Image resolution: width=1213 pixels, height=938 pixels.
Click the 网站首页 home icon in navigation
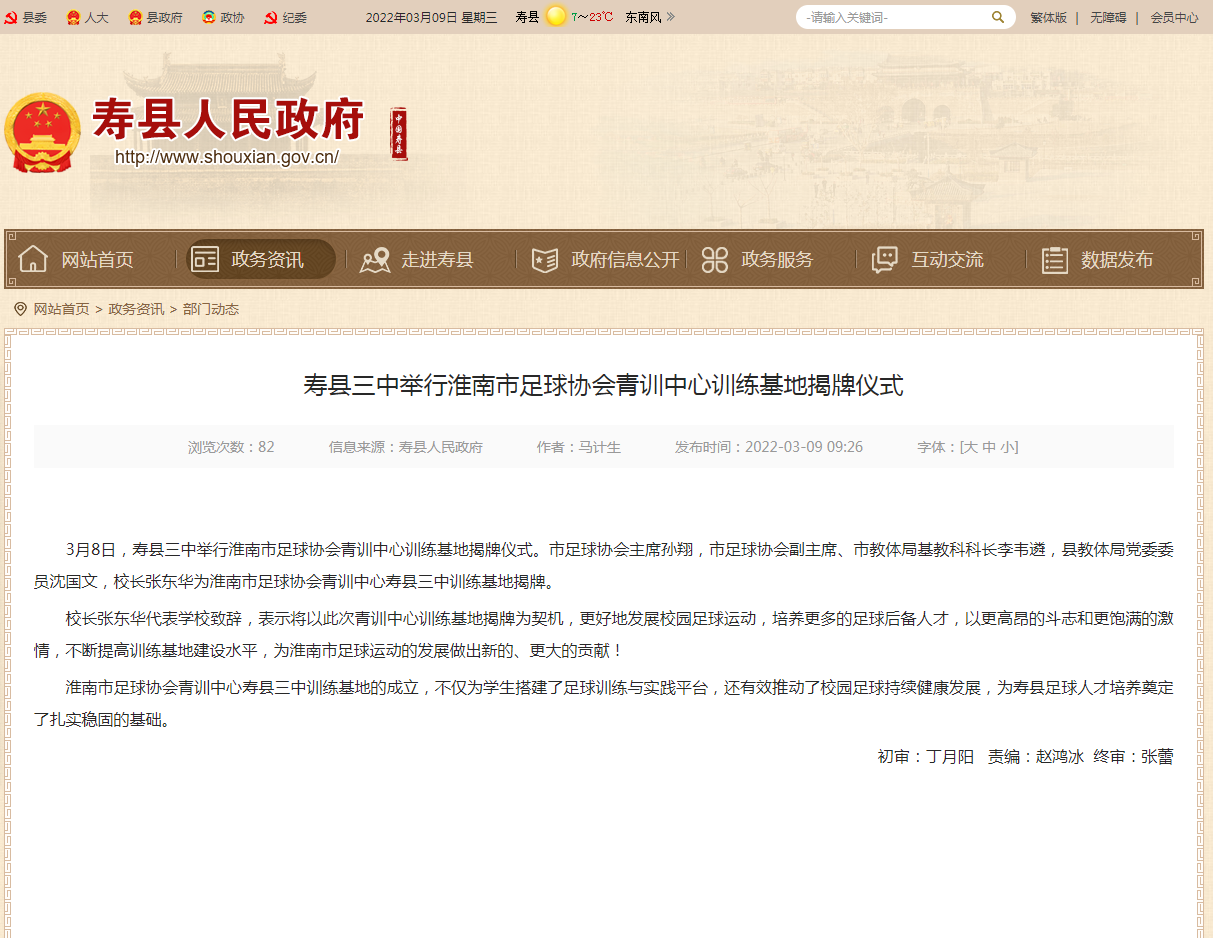coord(32,258)
